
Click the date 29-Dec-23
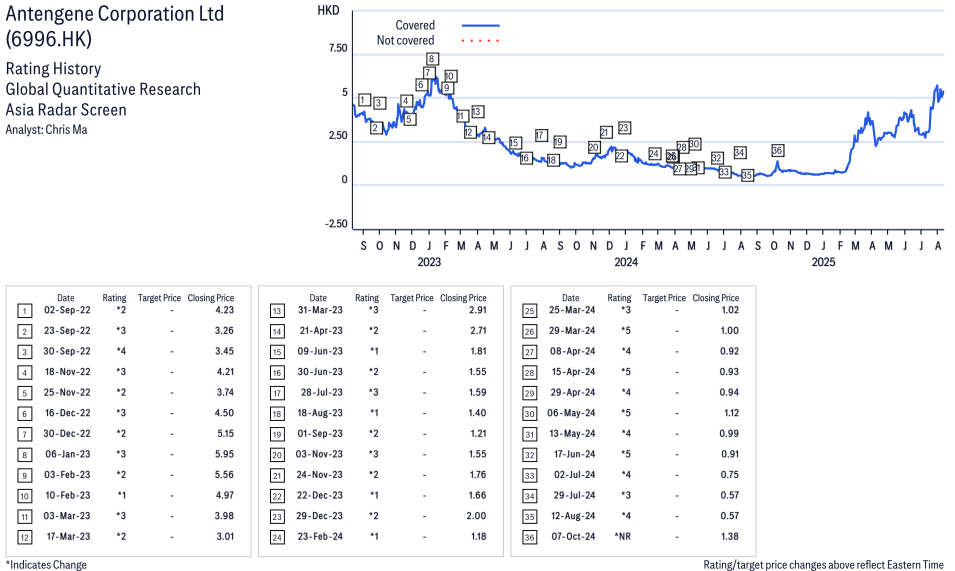coord(320,516)
